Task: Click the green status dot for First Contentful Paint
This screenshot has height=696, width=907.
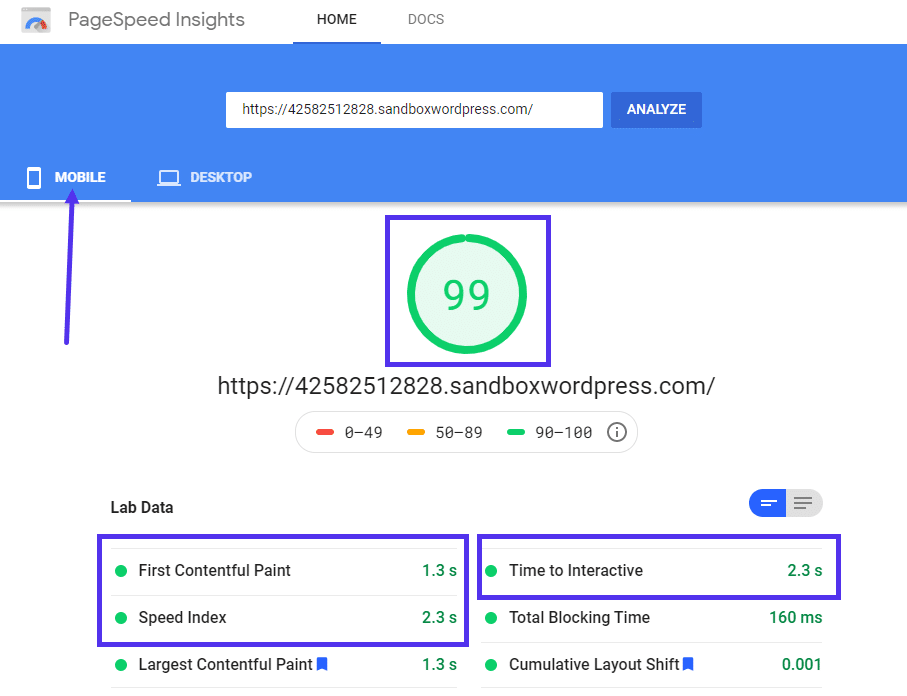Action: 122,570
